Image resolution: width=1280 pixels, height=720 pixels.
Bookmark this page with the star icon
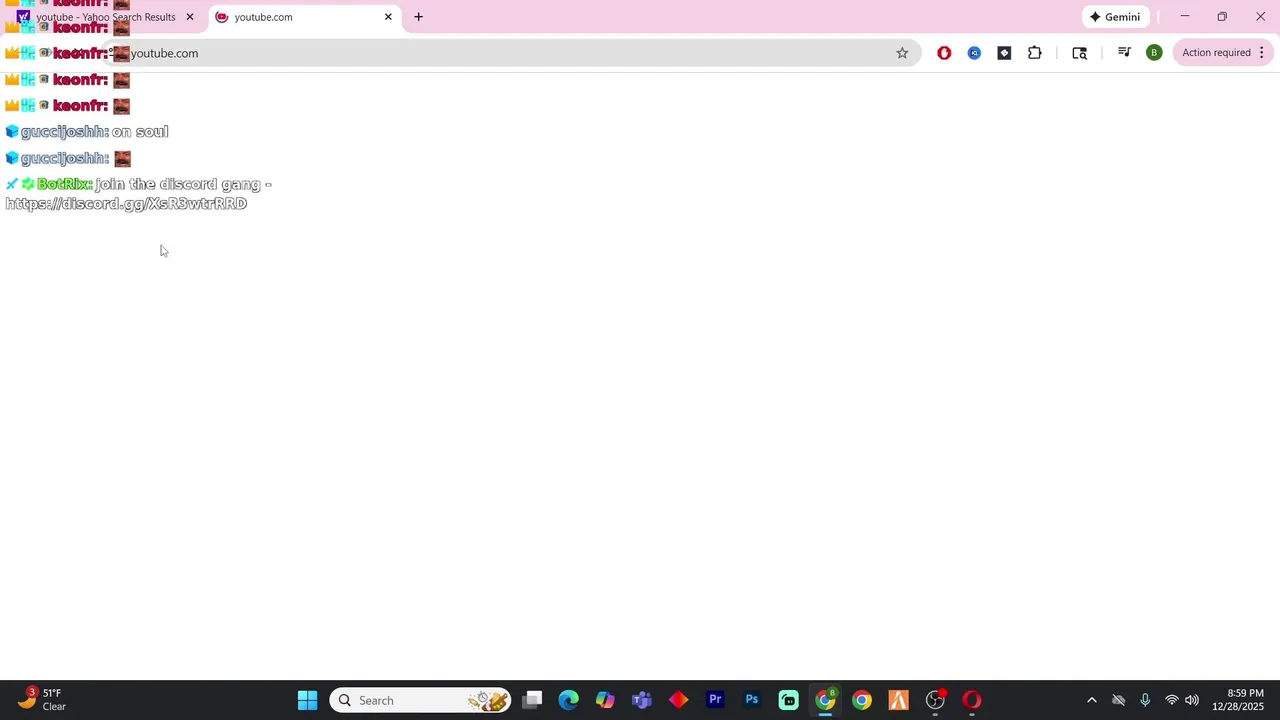(902, 53)
